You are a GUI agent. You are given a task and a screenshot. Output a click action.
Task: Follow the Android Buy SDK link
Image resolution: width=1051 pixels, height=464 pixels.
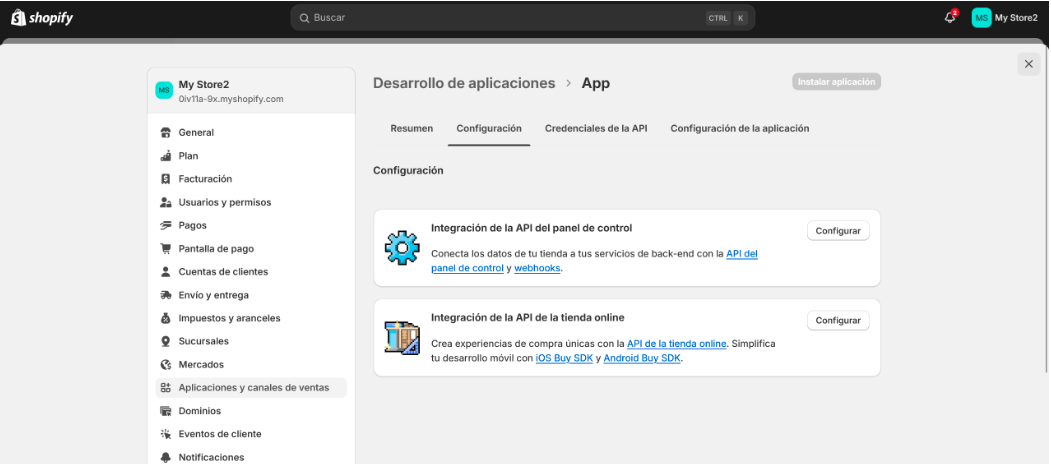coord(642,359)
